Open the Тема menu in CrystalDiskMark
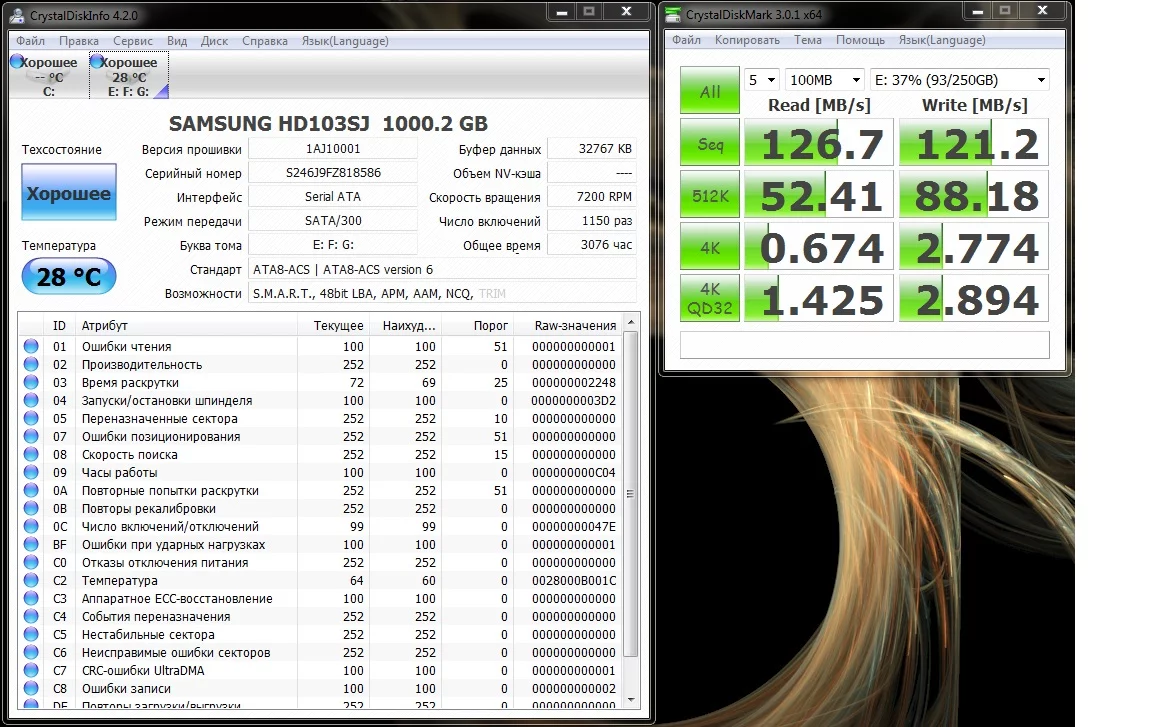This screenshot has height=727, width=1152. [x=807, y=40]
